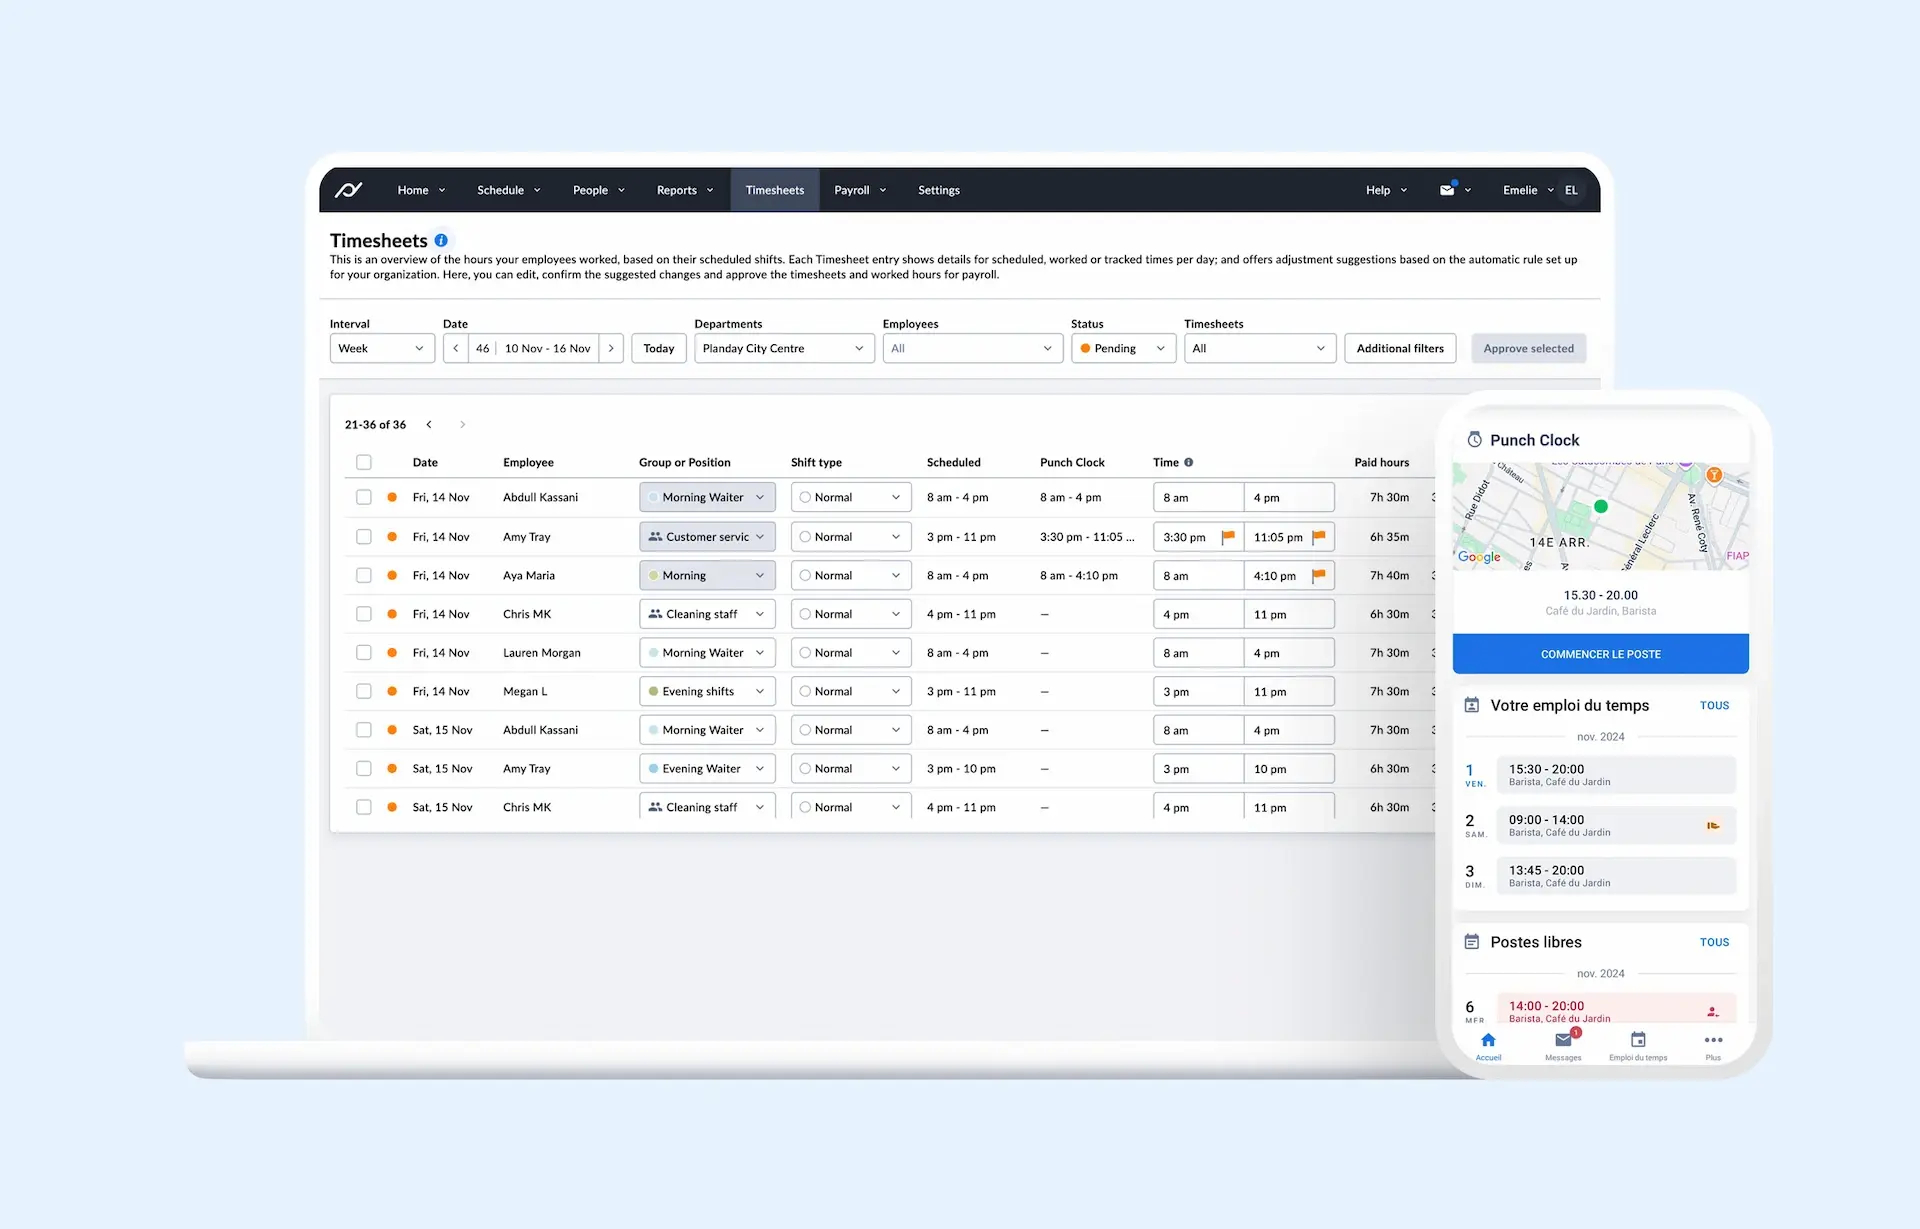This screenshot has height=1229, width=1920.
Task: Tap the Plus icon on the phone nav bar
Action: pos(1714,1041)
